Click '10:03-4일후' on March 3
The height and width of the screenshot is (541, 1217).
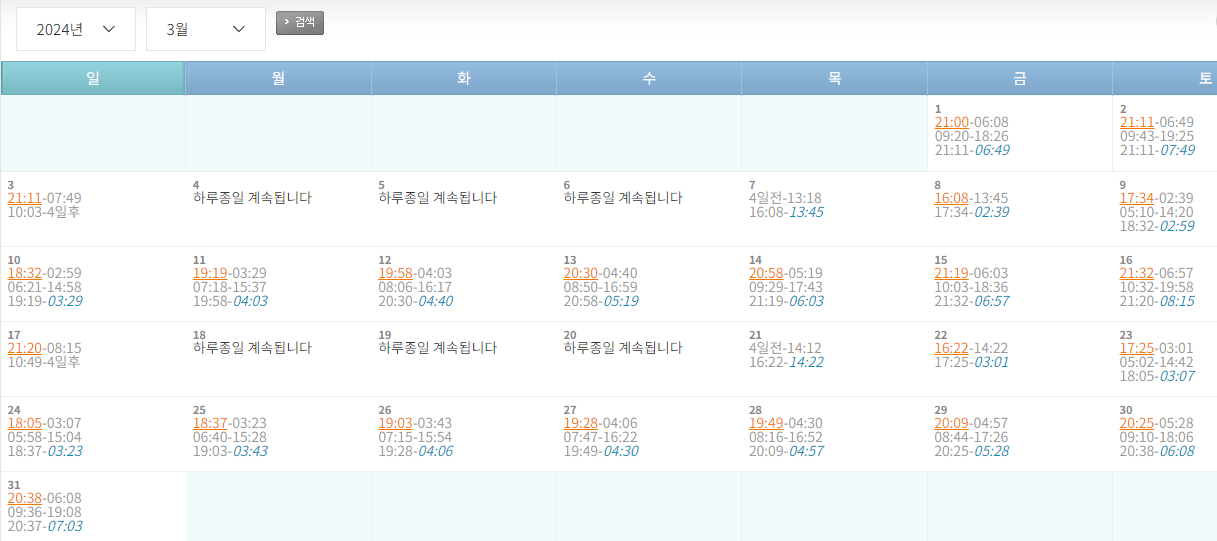[44, 212]
